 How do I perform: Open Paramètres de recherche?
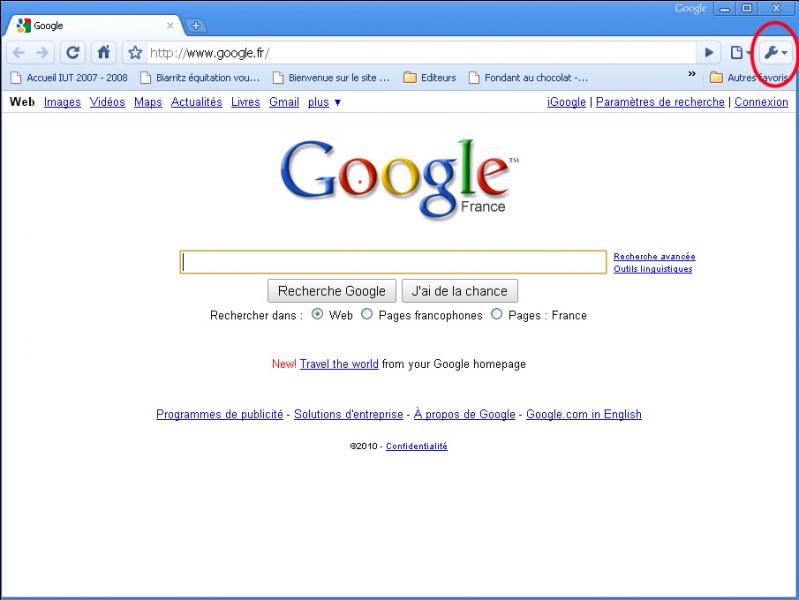point(660,102)
